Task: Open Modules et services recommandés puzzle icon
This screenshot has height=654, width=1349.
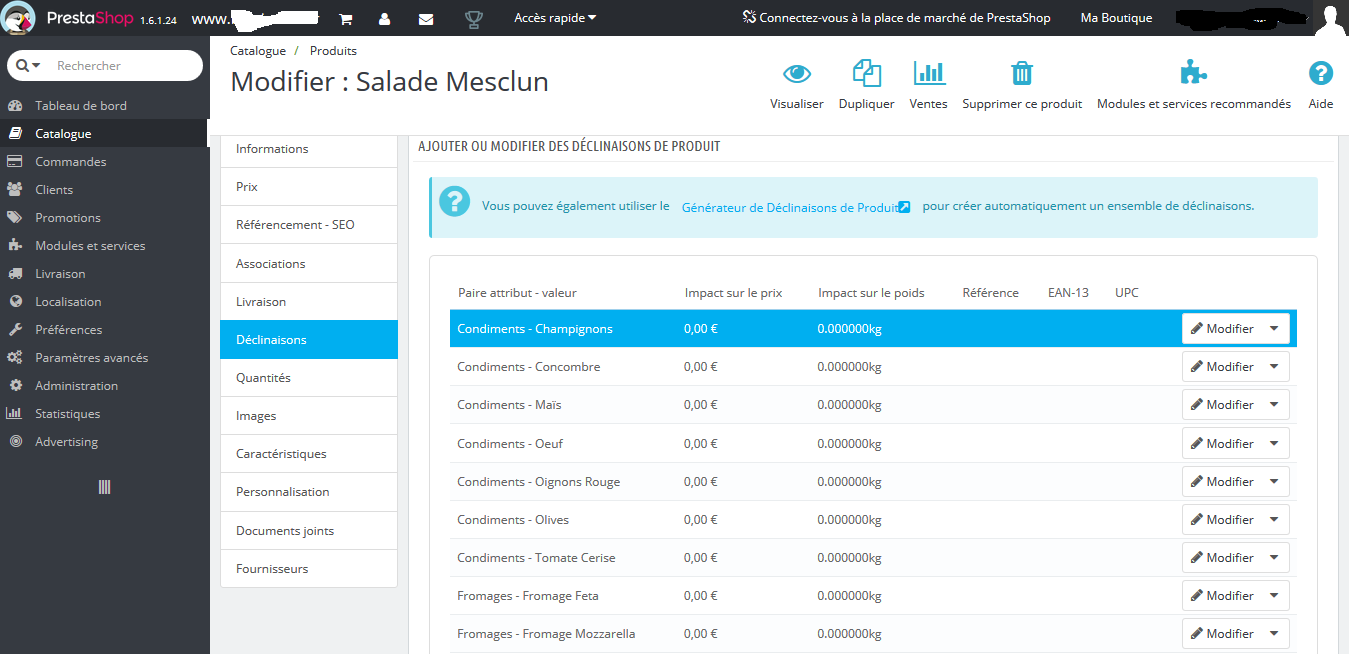Action: [x=1193, y=73]
